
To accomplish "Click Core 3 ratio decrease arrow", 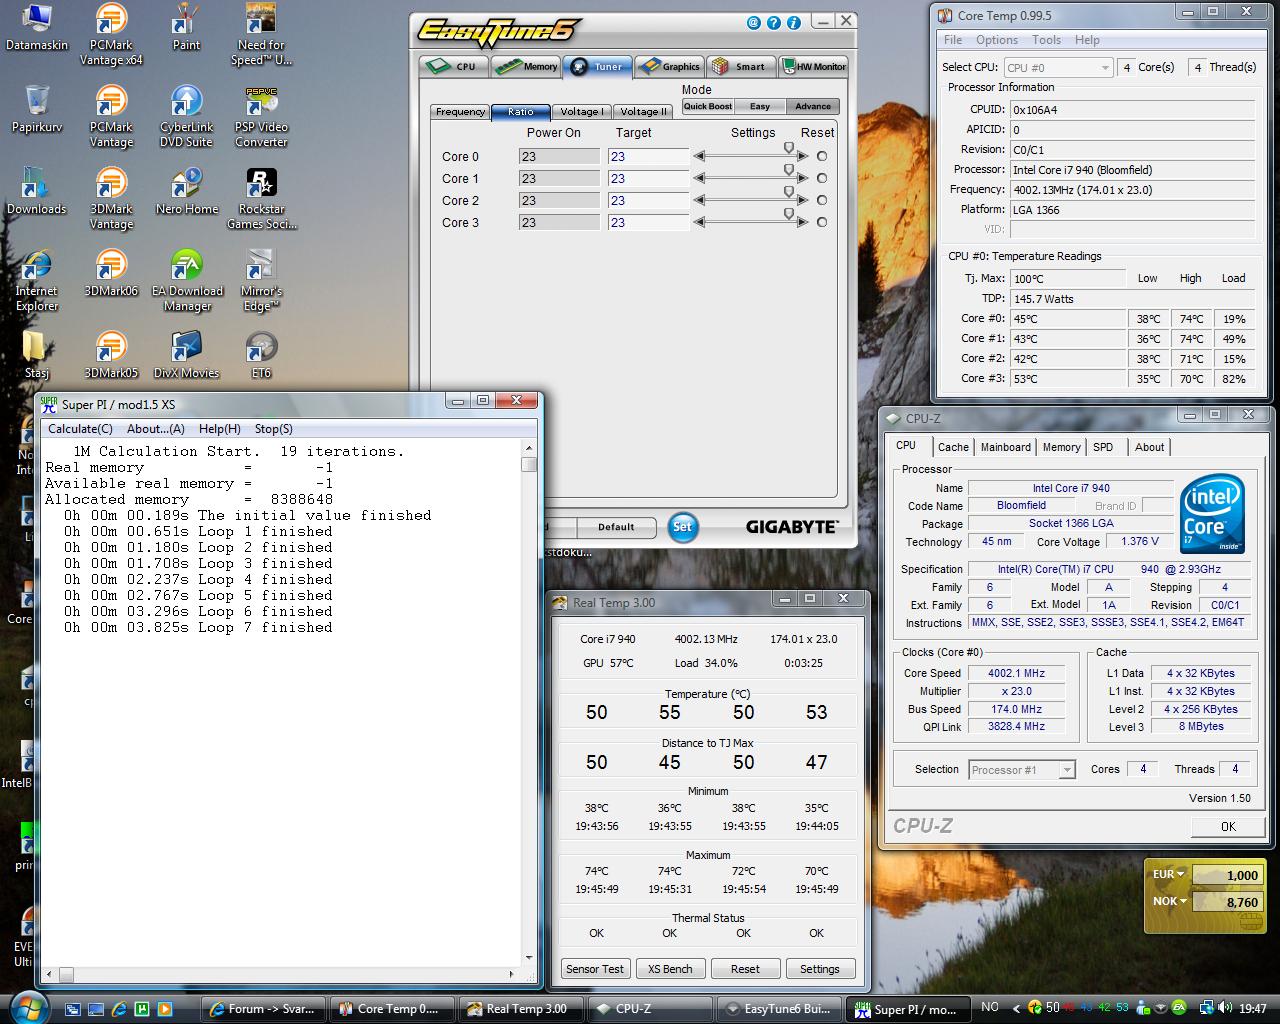I will point(700,222).
